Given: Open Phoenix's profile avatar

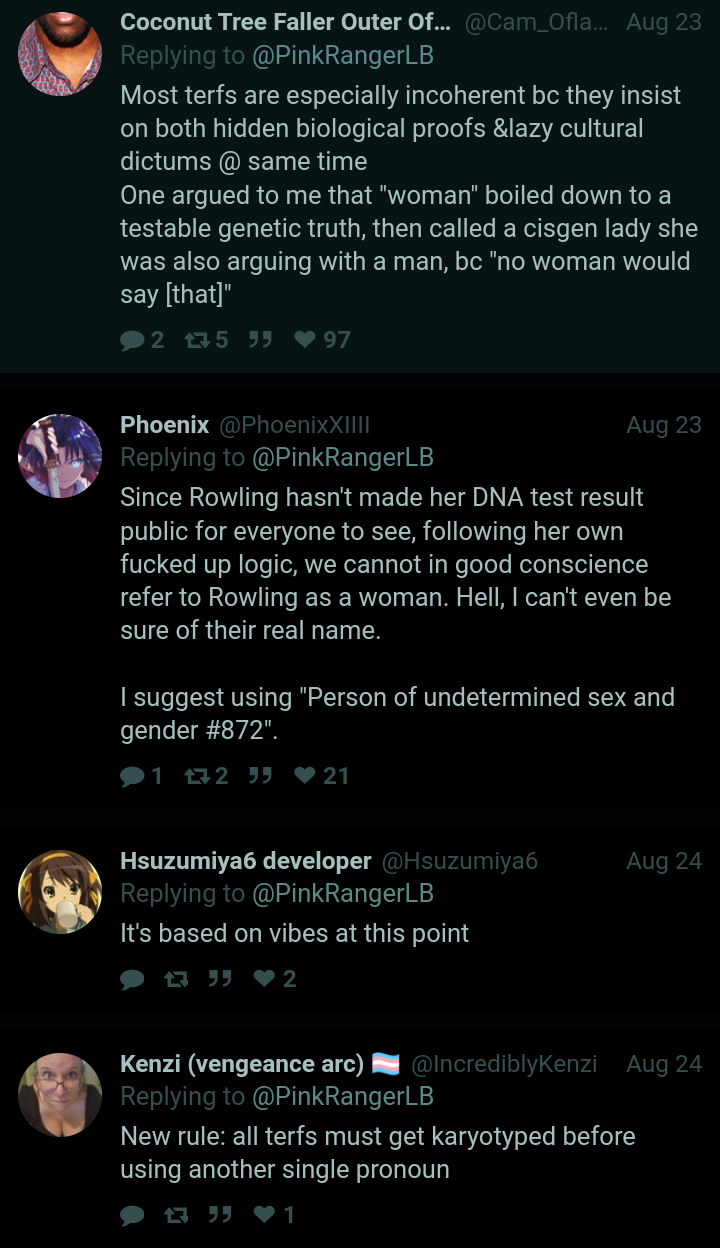Looking at the screenshot, I should click(x=60, y=456).
